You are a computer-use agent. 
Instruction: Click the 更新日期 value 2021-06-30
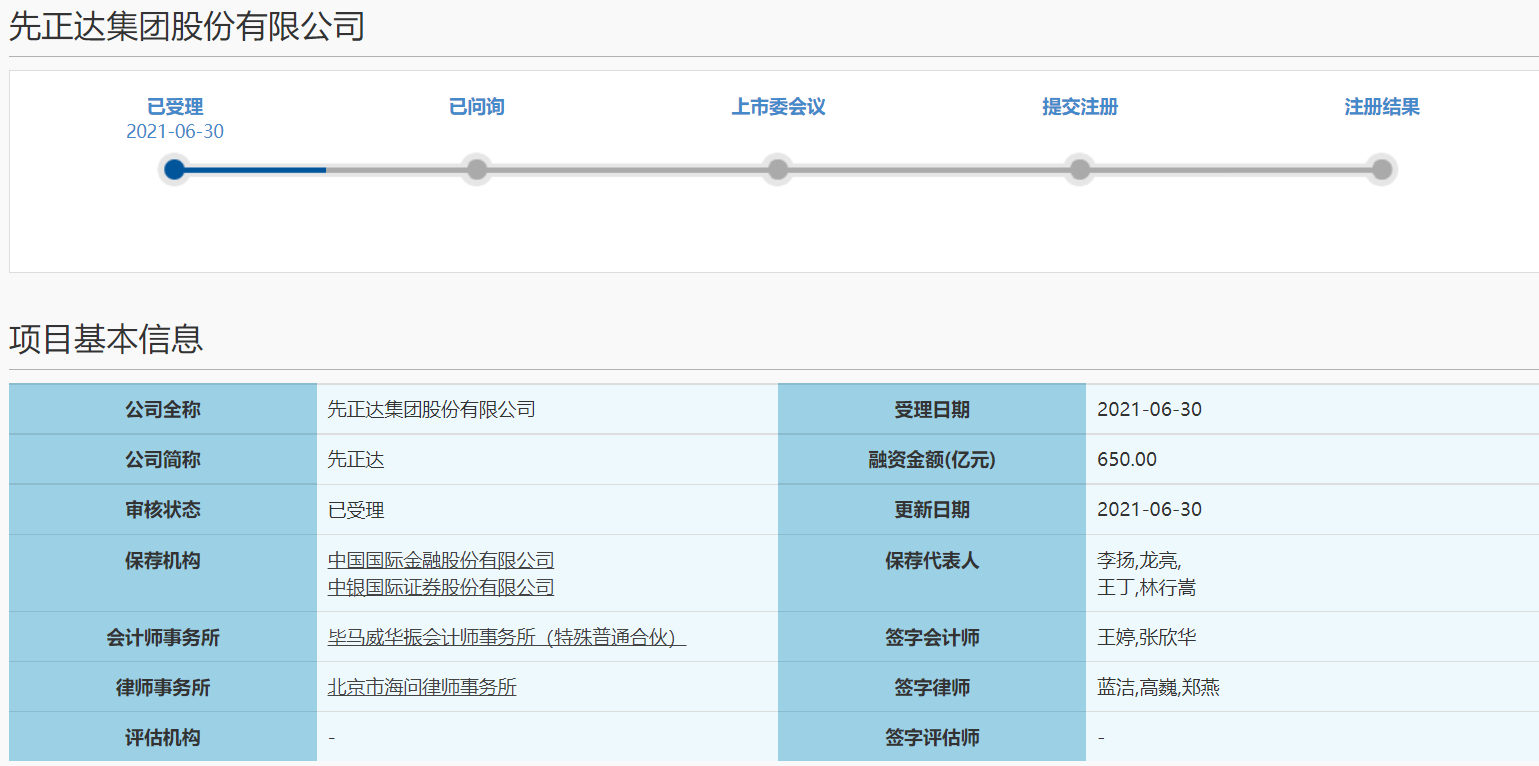(1149, 509)
